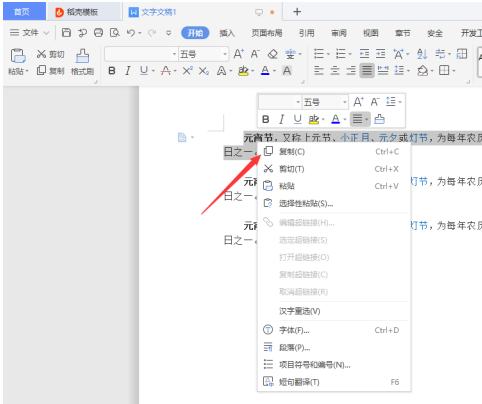
Task: Activate the Format Painter (格式刷) tool
Action: 82,62
